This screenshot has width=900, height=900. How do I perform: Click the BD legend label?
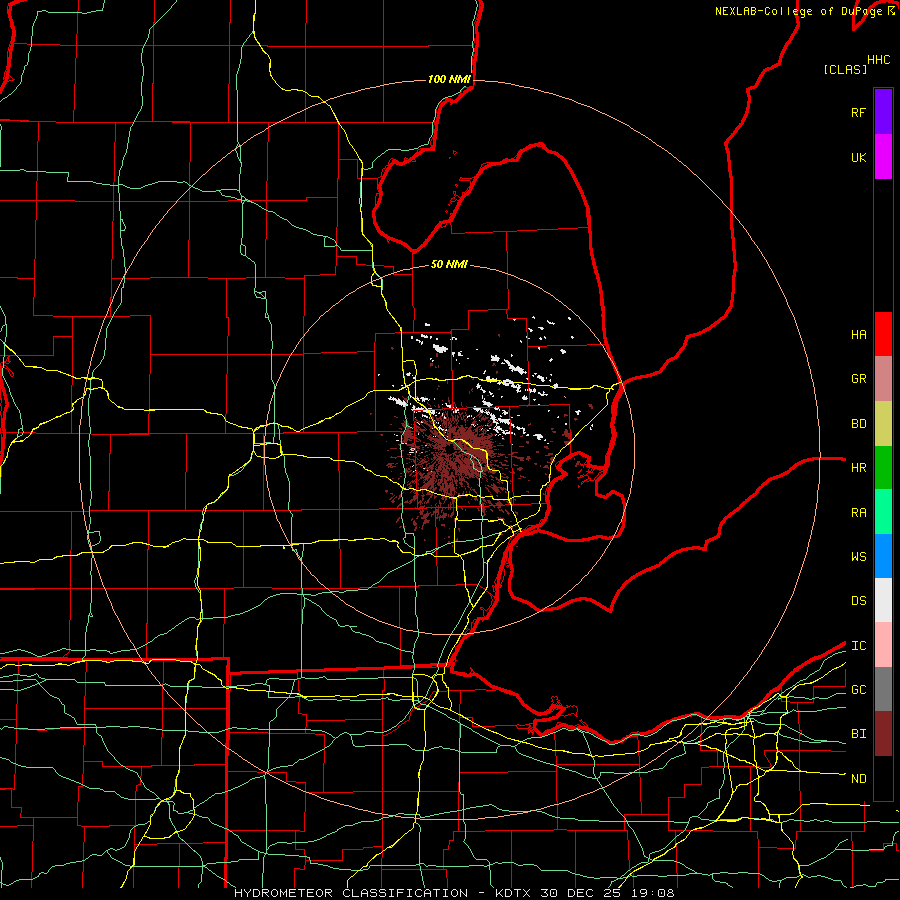pos(858,424)
